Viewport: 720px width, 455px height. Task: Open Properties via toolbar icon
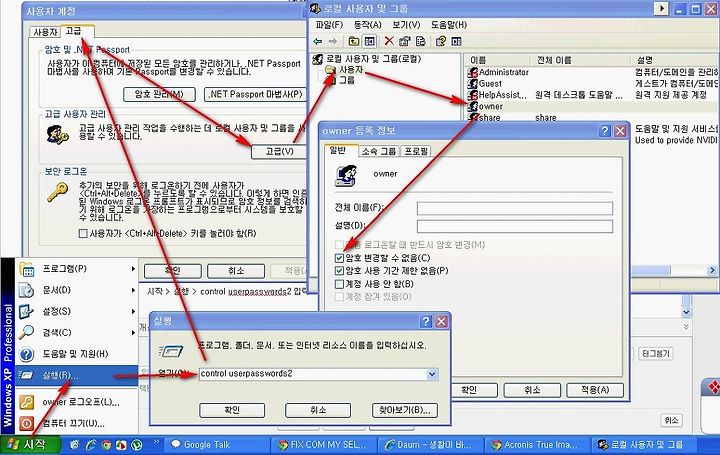(x=404, y=41)
